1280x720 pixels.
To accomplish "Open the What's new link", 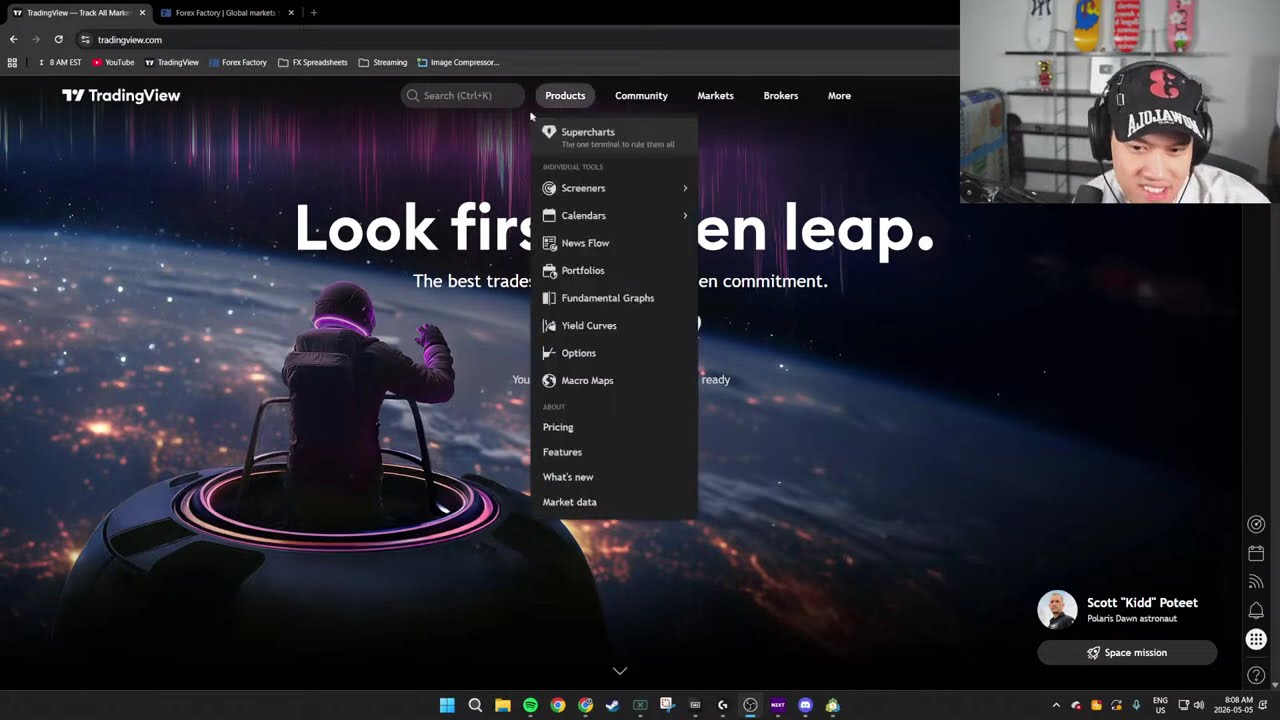I will point(568,477).
